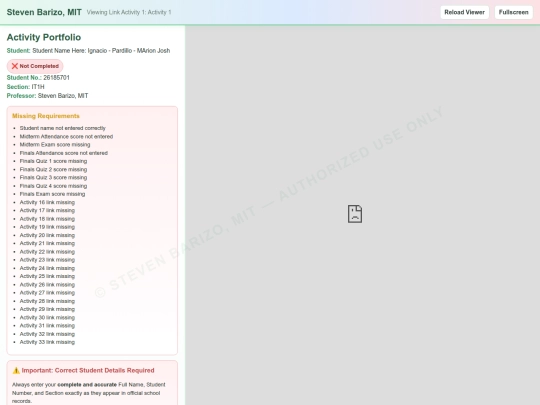Click the Student Name Here line

click(88, 51)
